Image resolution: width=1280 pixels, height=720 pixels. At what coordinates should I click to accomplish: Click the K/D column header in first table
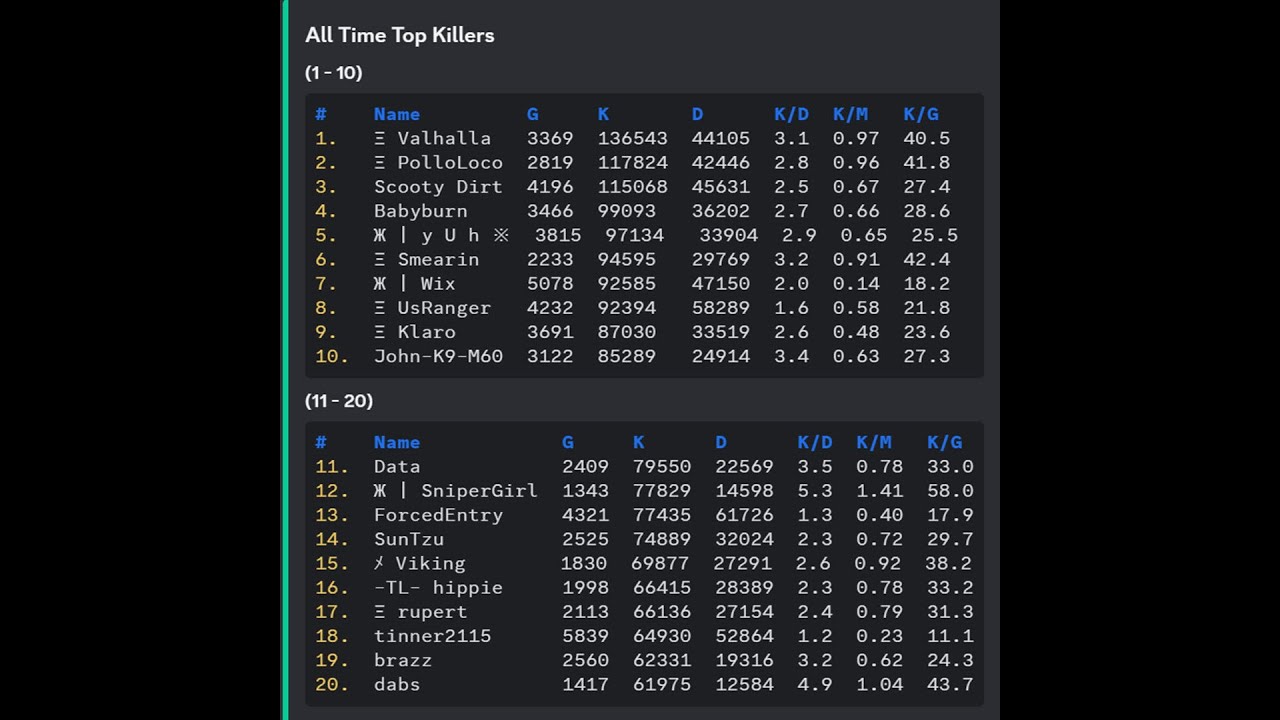(791, 114)
